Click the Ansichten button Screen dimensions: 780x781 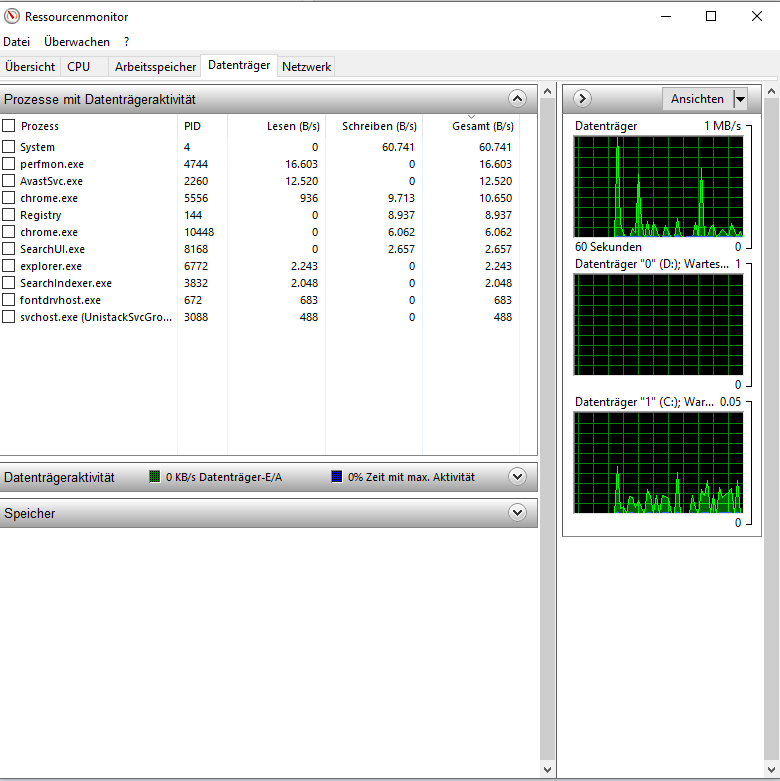(697, 99)
